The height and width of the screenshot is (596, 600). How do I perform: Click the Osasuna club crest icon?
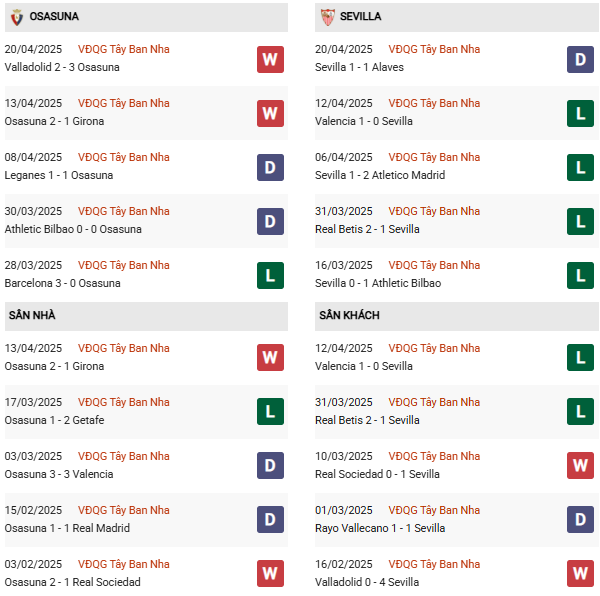click(x=16, y=17)
